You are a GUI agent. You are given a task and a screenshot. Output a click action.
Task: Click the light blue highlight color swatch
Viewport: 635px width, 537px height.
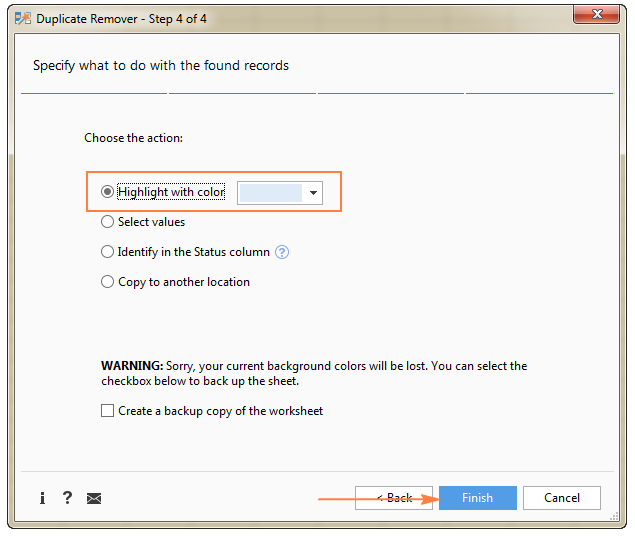[x=270, y=193]
